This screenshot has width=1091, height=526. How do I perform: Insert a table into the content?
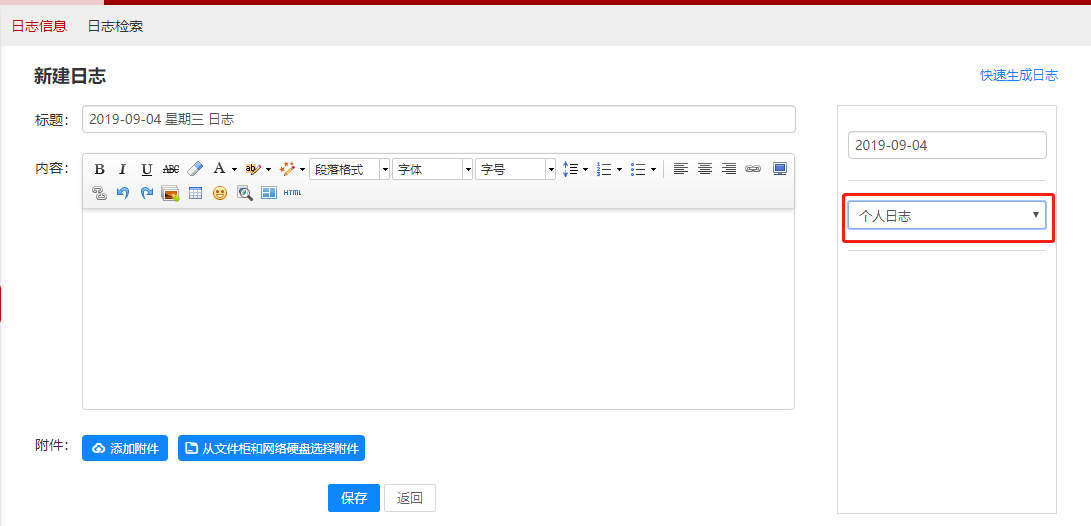[195, 193]
